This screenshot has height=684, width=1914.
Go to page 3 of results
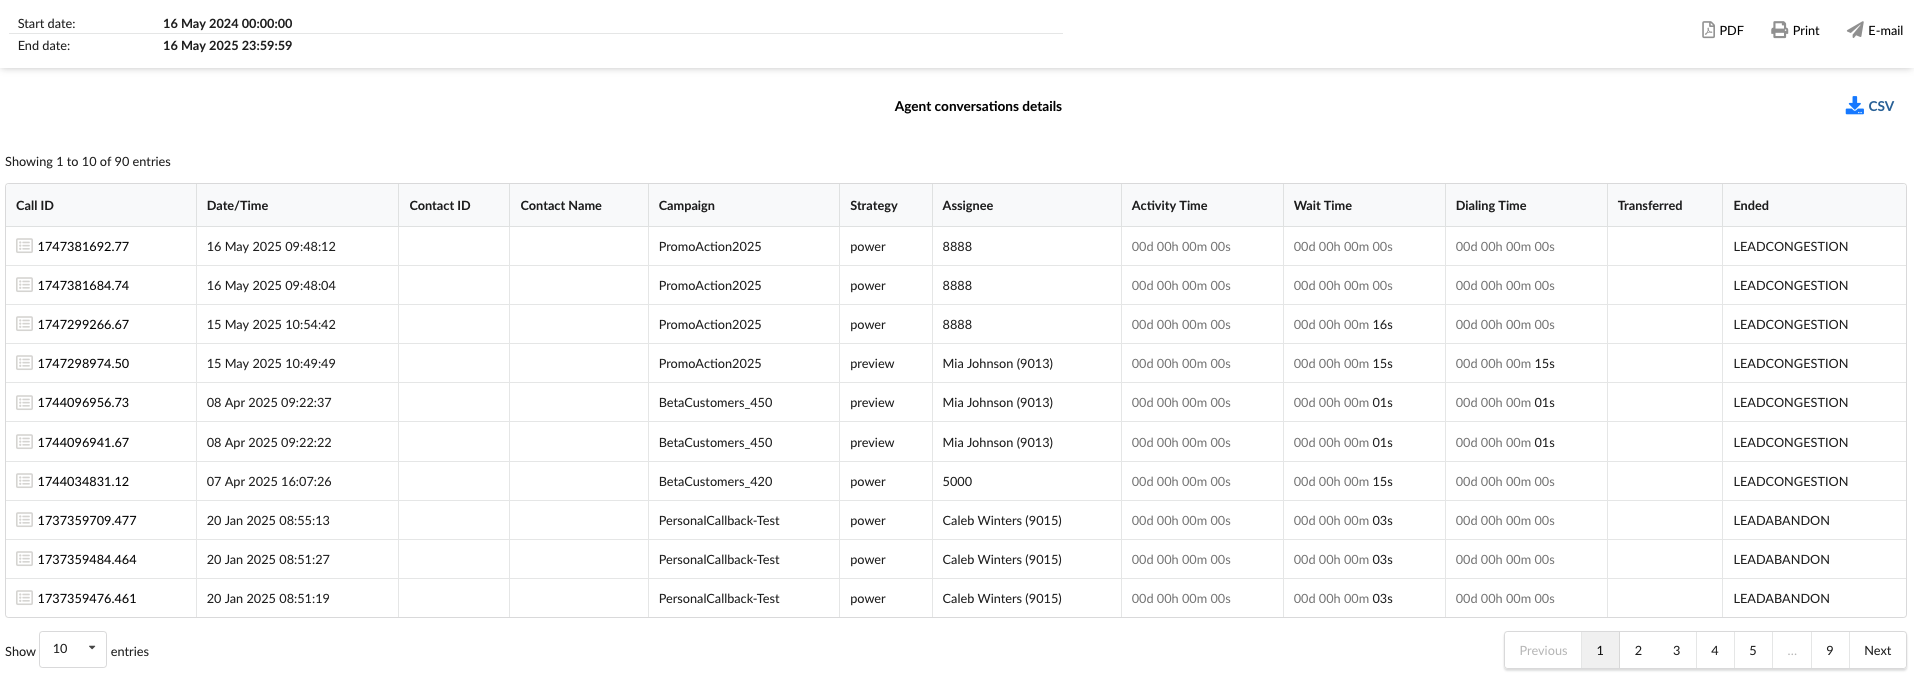point(1676,650)
